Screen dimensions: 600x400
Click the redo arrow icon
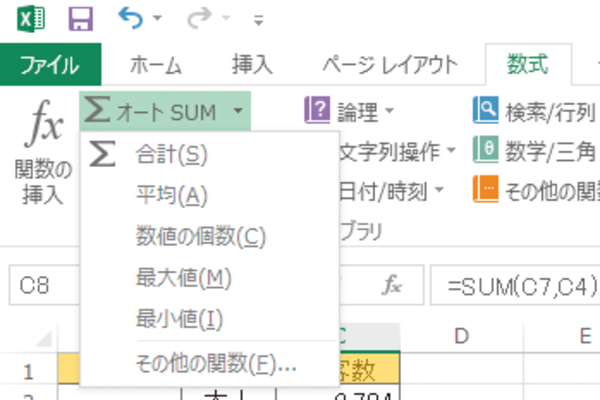click(199, 18)
